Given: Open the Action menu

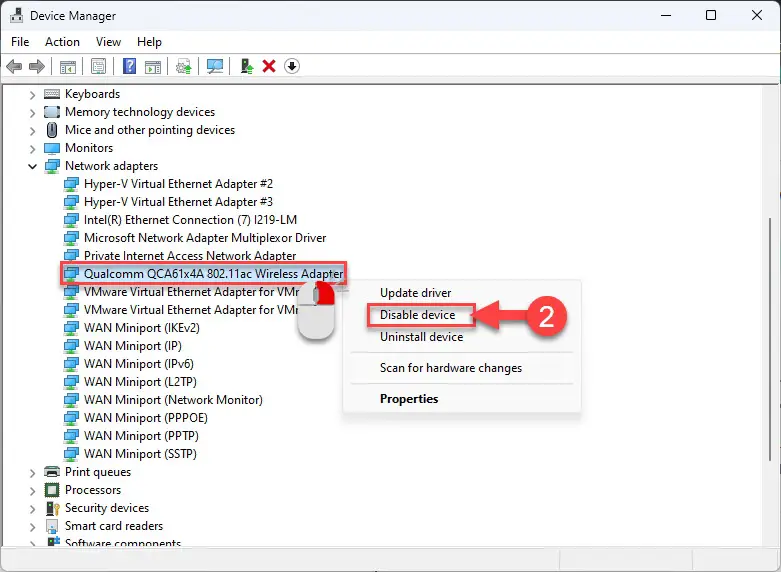Looking at the screenshot, I should click(x=62, y=42).
